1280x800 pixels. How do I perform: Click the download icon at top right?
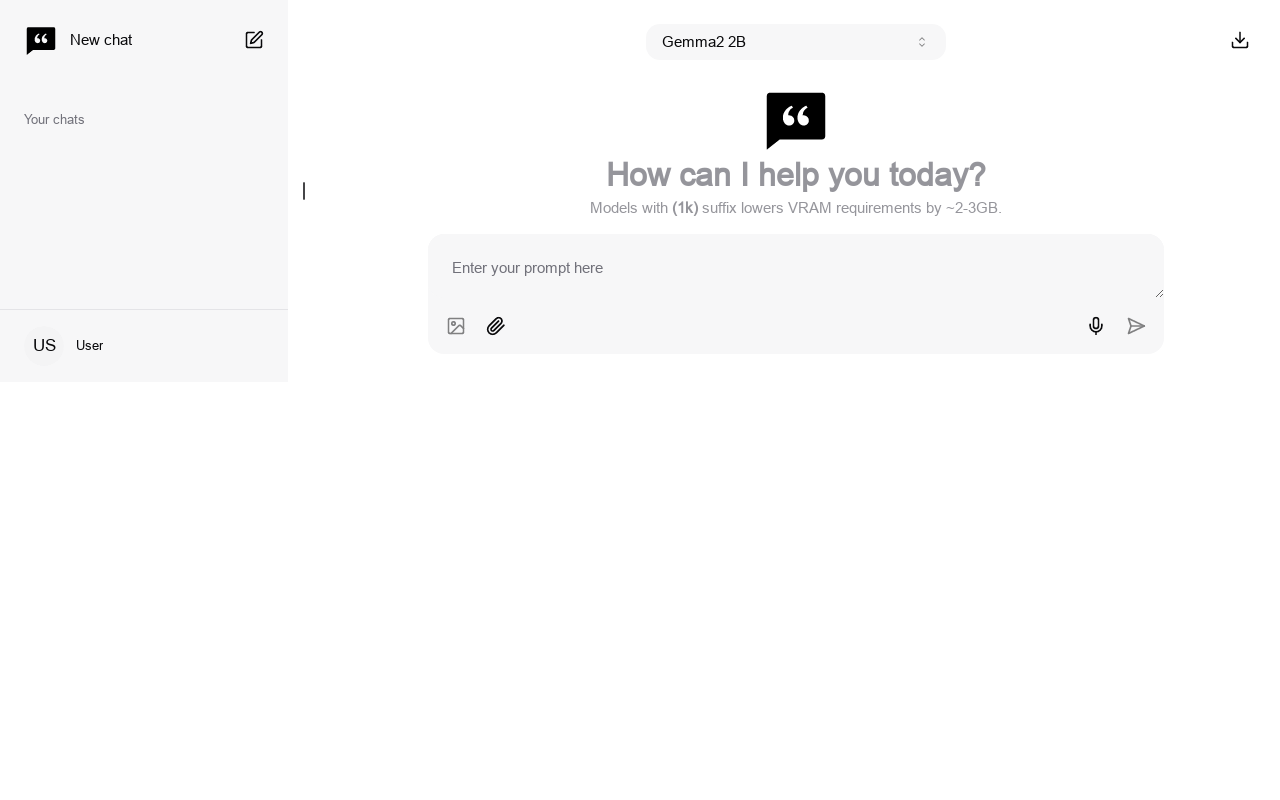click(x=1240, y=40)
